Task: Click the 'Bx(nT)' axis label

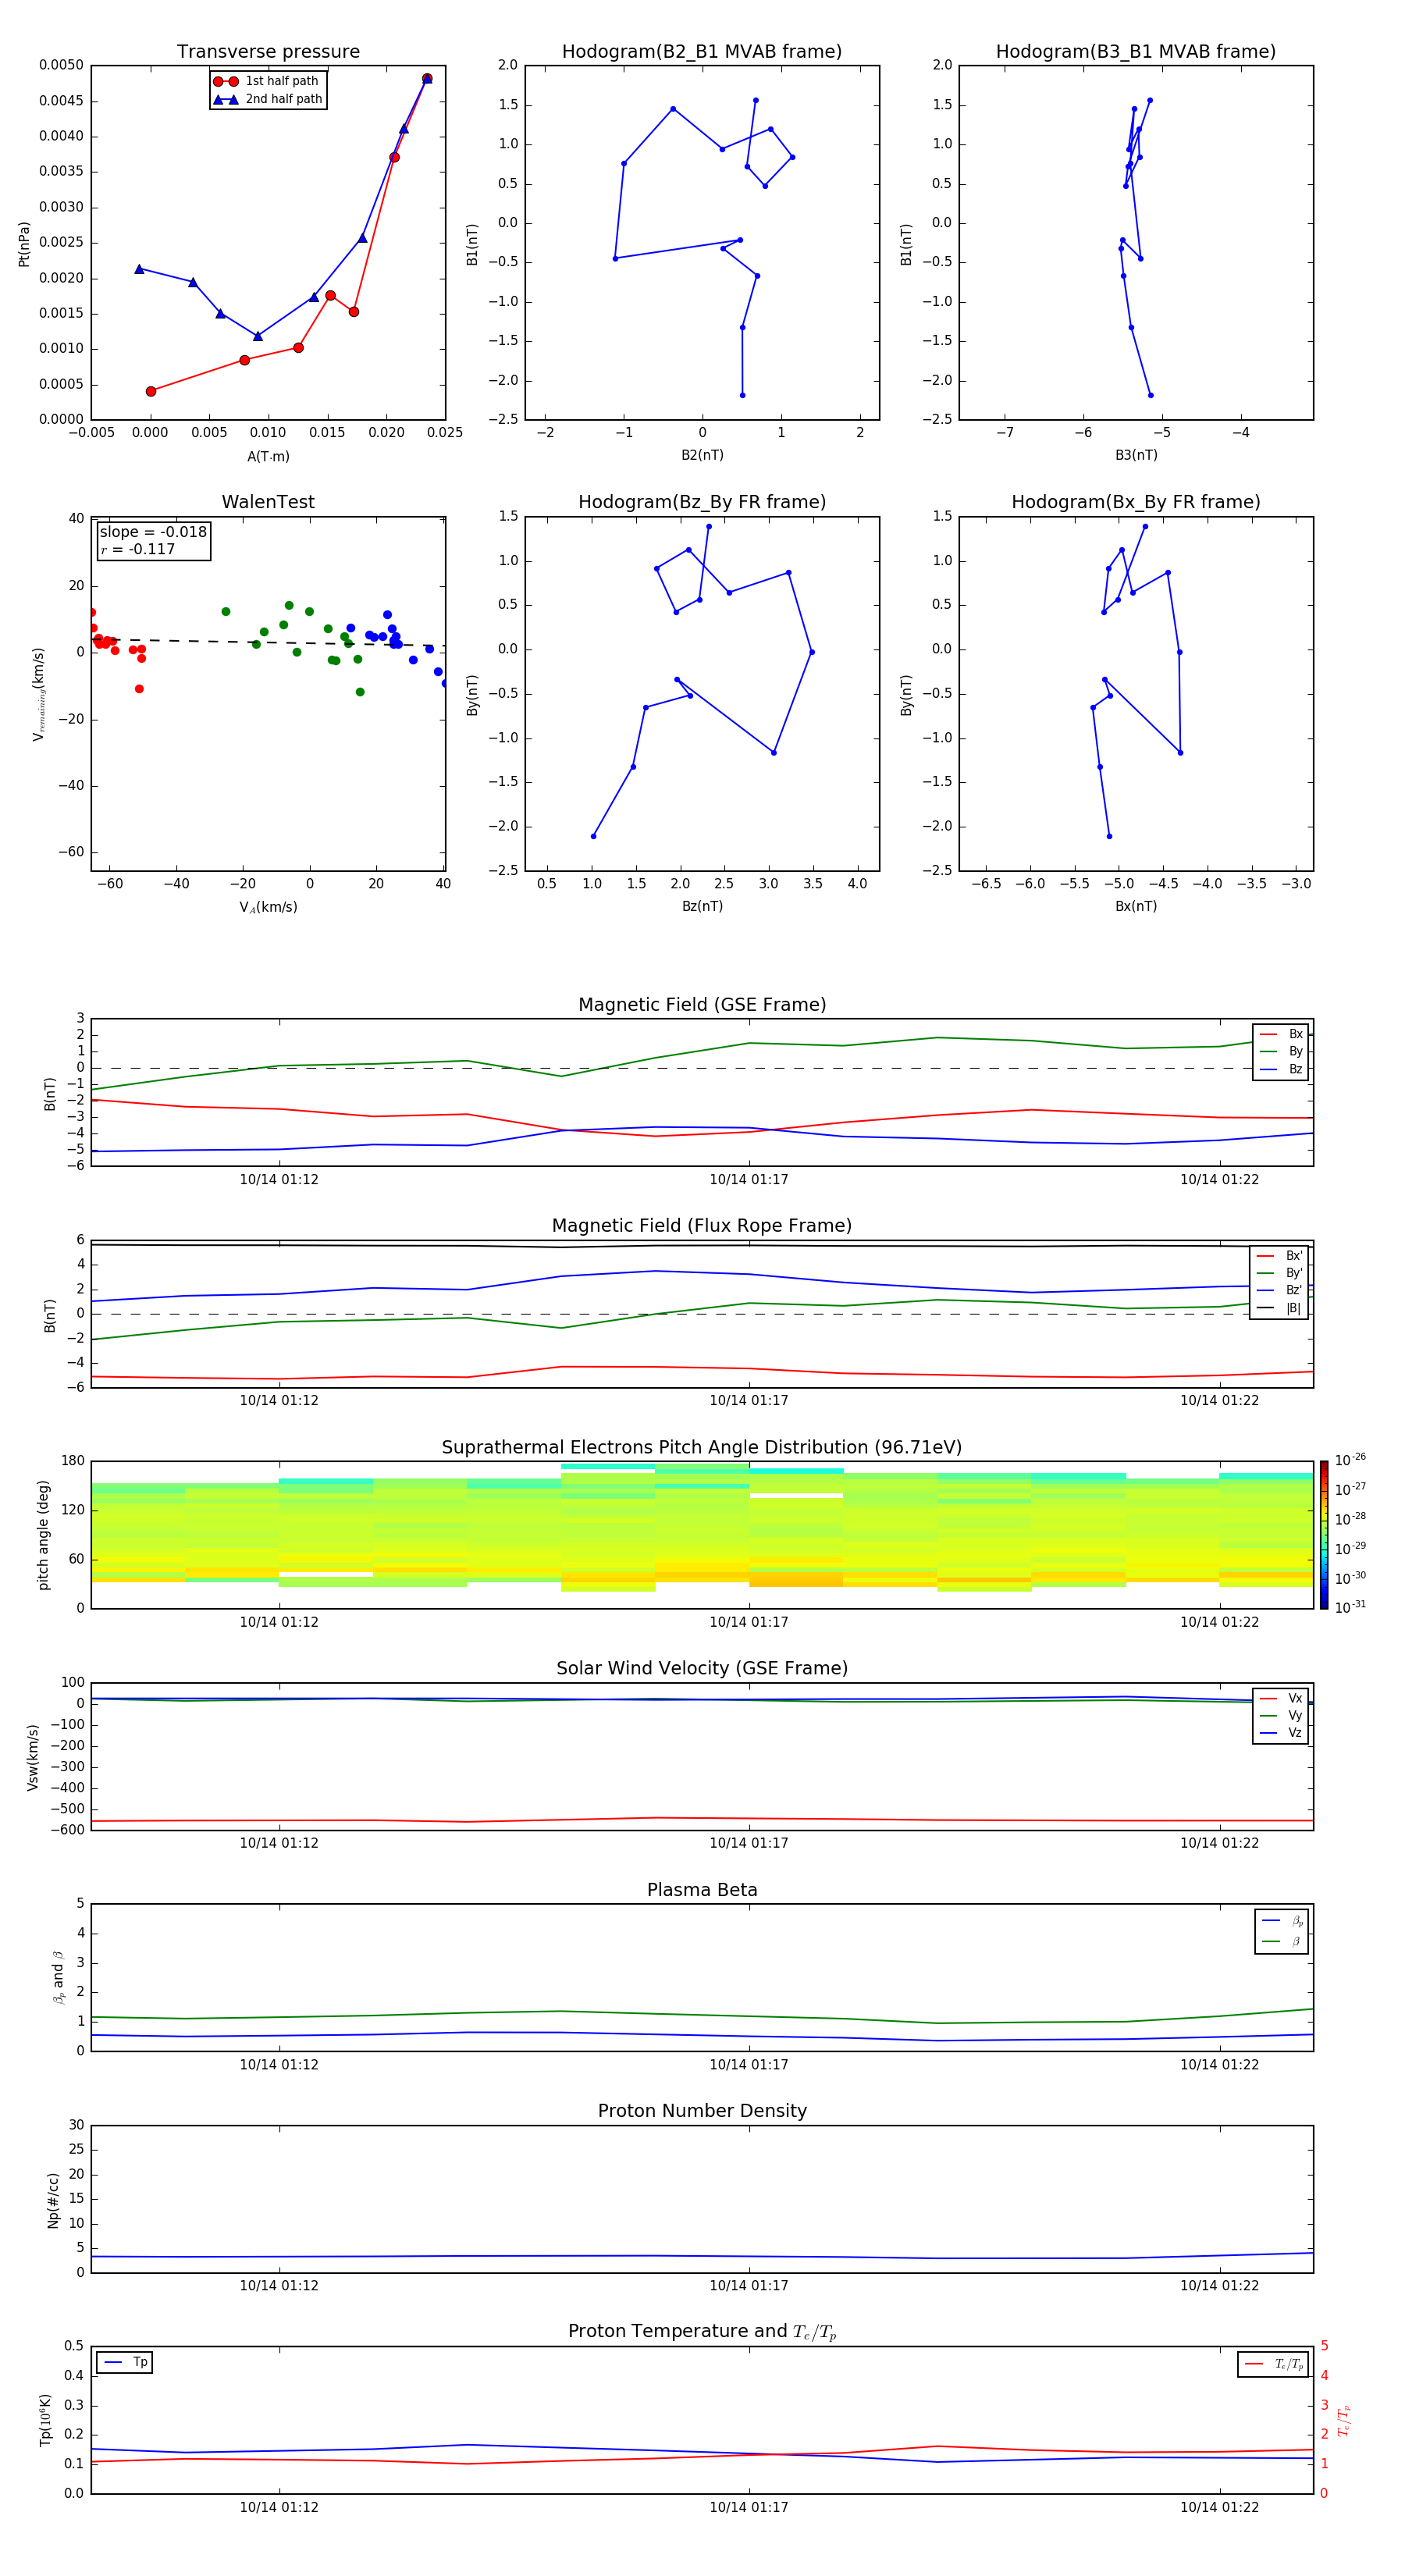Action: click(1136, 906)
